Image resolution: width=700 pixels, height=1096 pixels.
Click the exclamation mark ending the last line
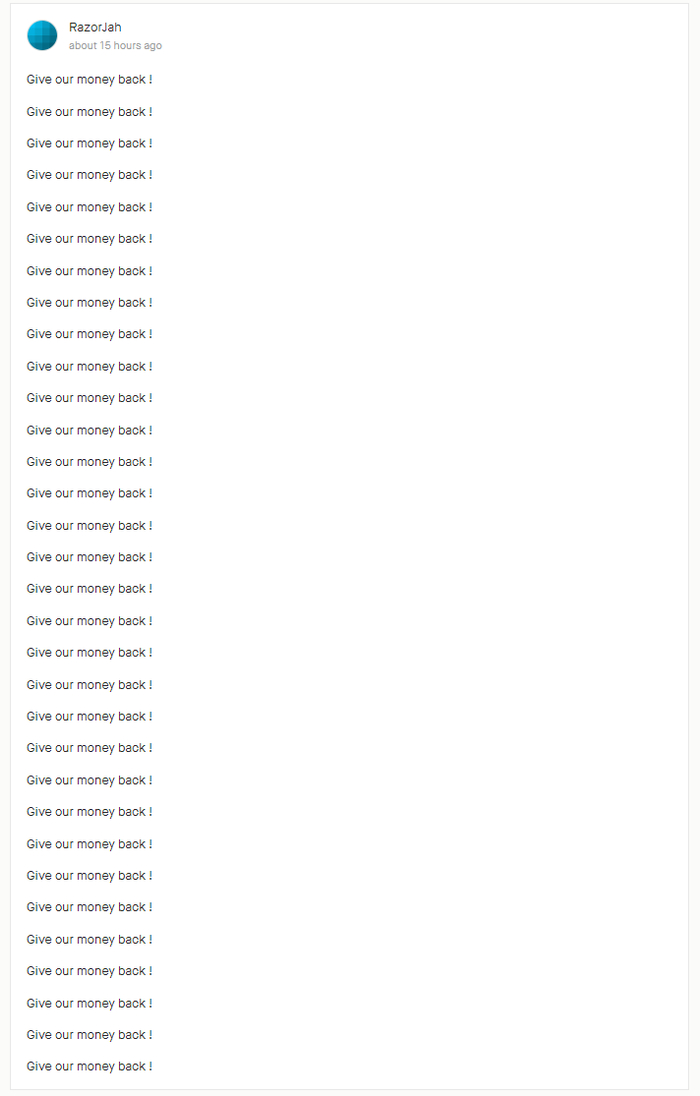pyautogui.click(x=150, y=1066)
